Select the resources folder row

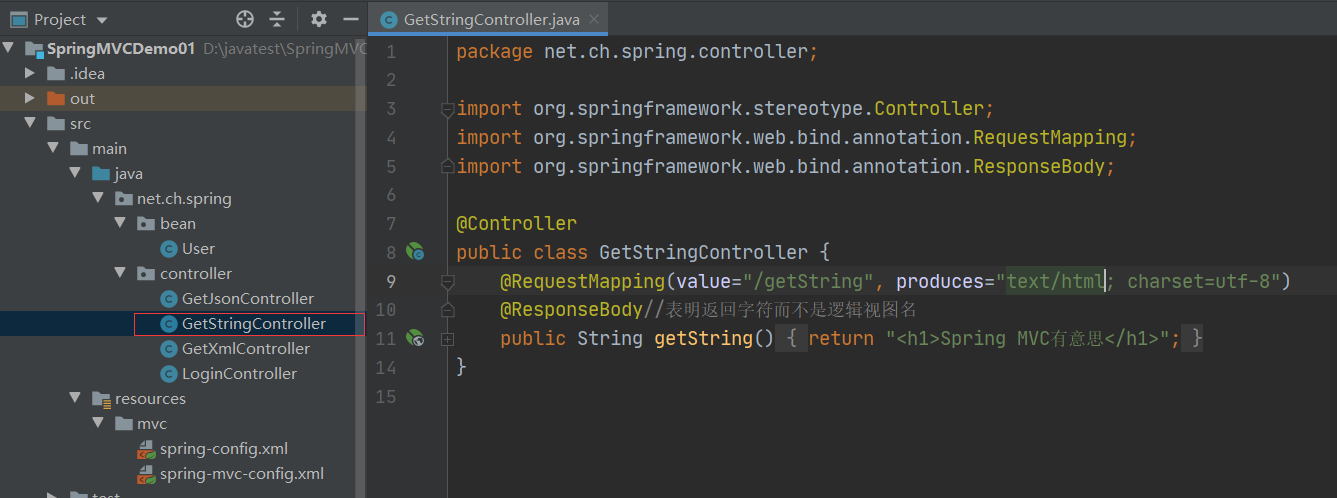183,398
